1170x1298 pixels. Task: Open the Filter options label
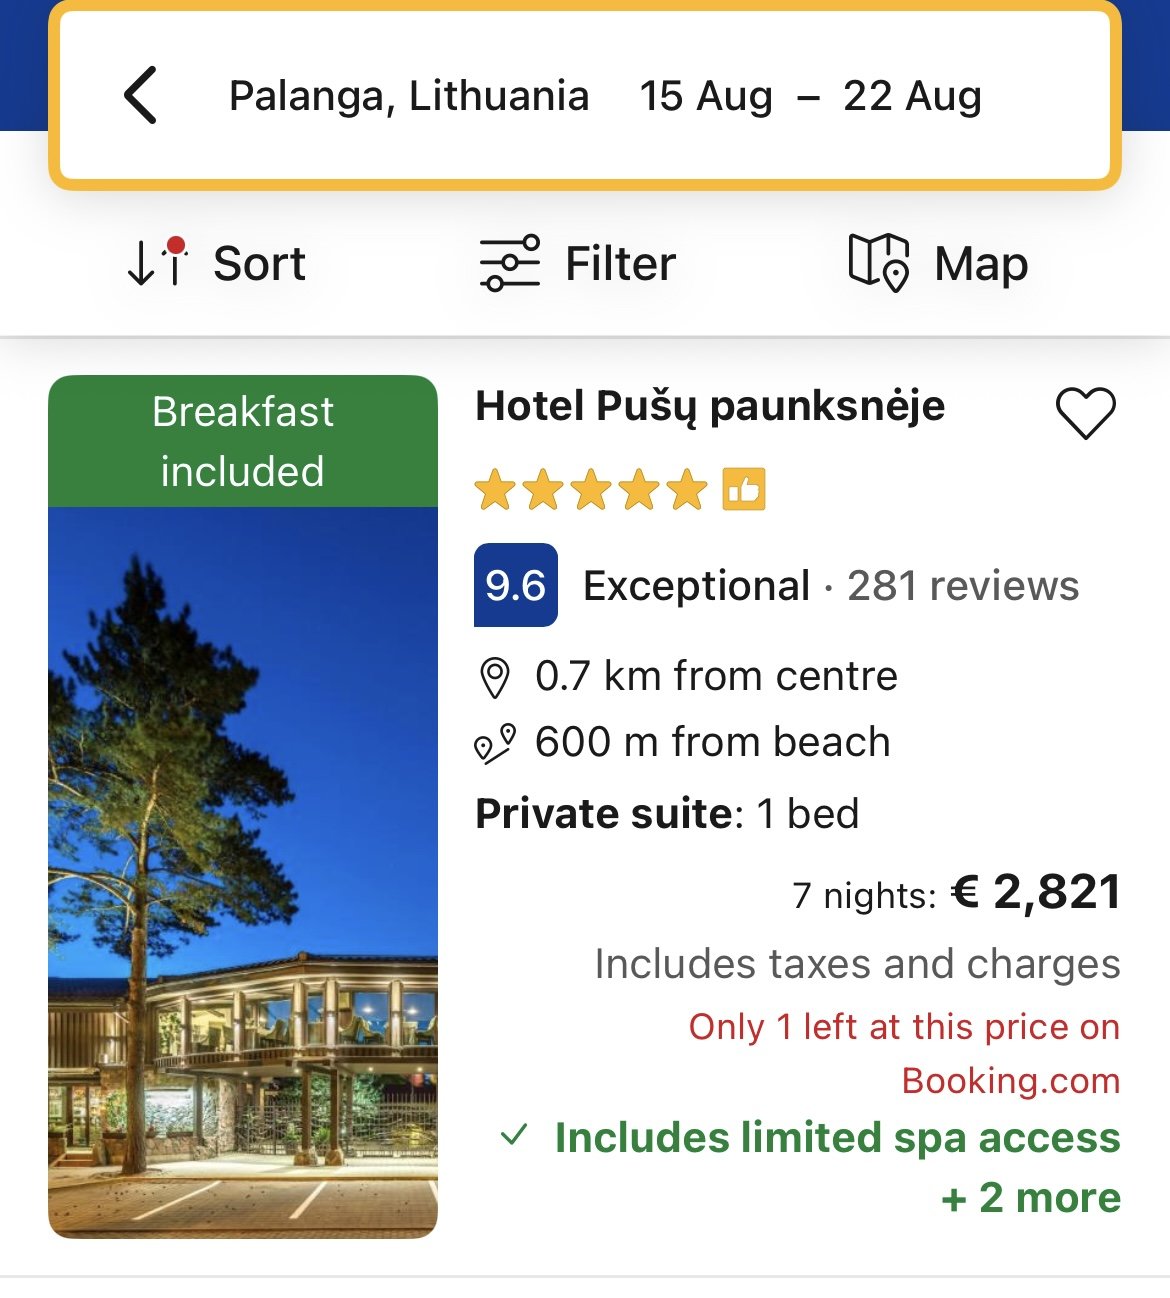pyautogui.click(x=620, y=264)
